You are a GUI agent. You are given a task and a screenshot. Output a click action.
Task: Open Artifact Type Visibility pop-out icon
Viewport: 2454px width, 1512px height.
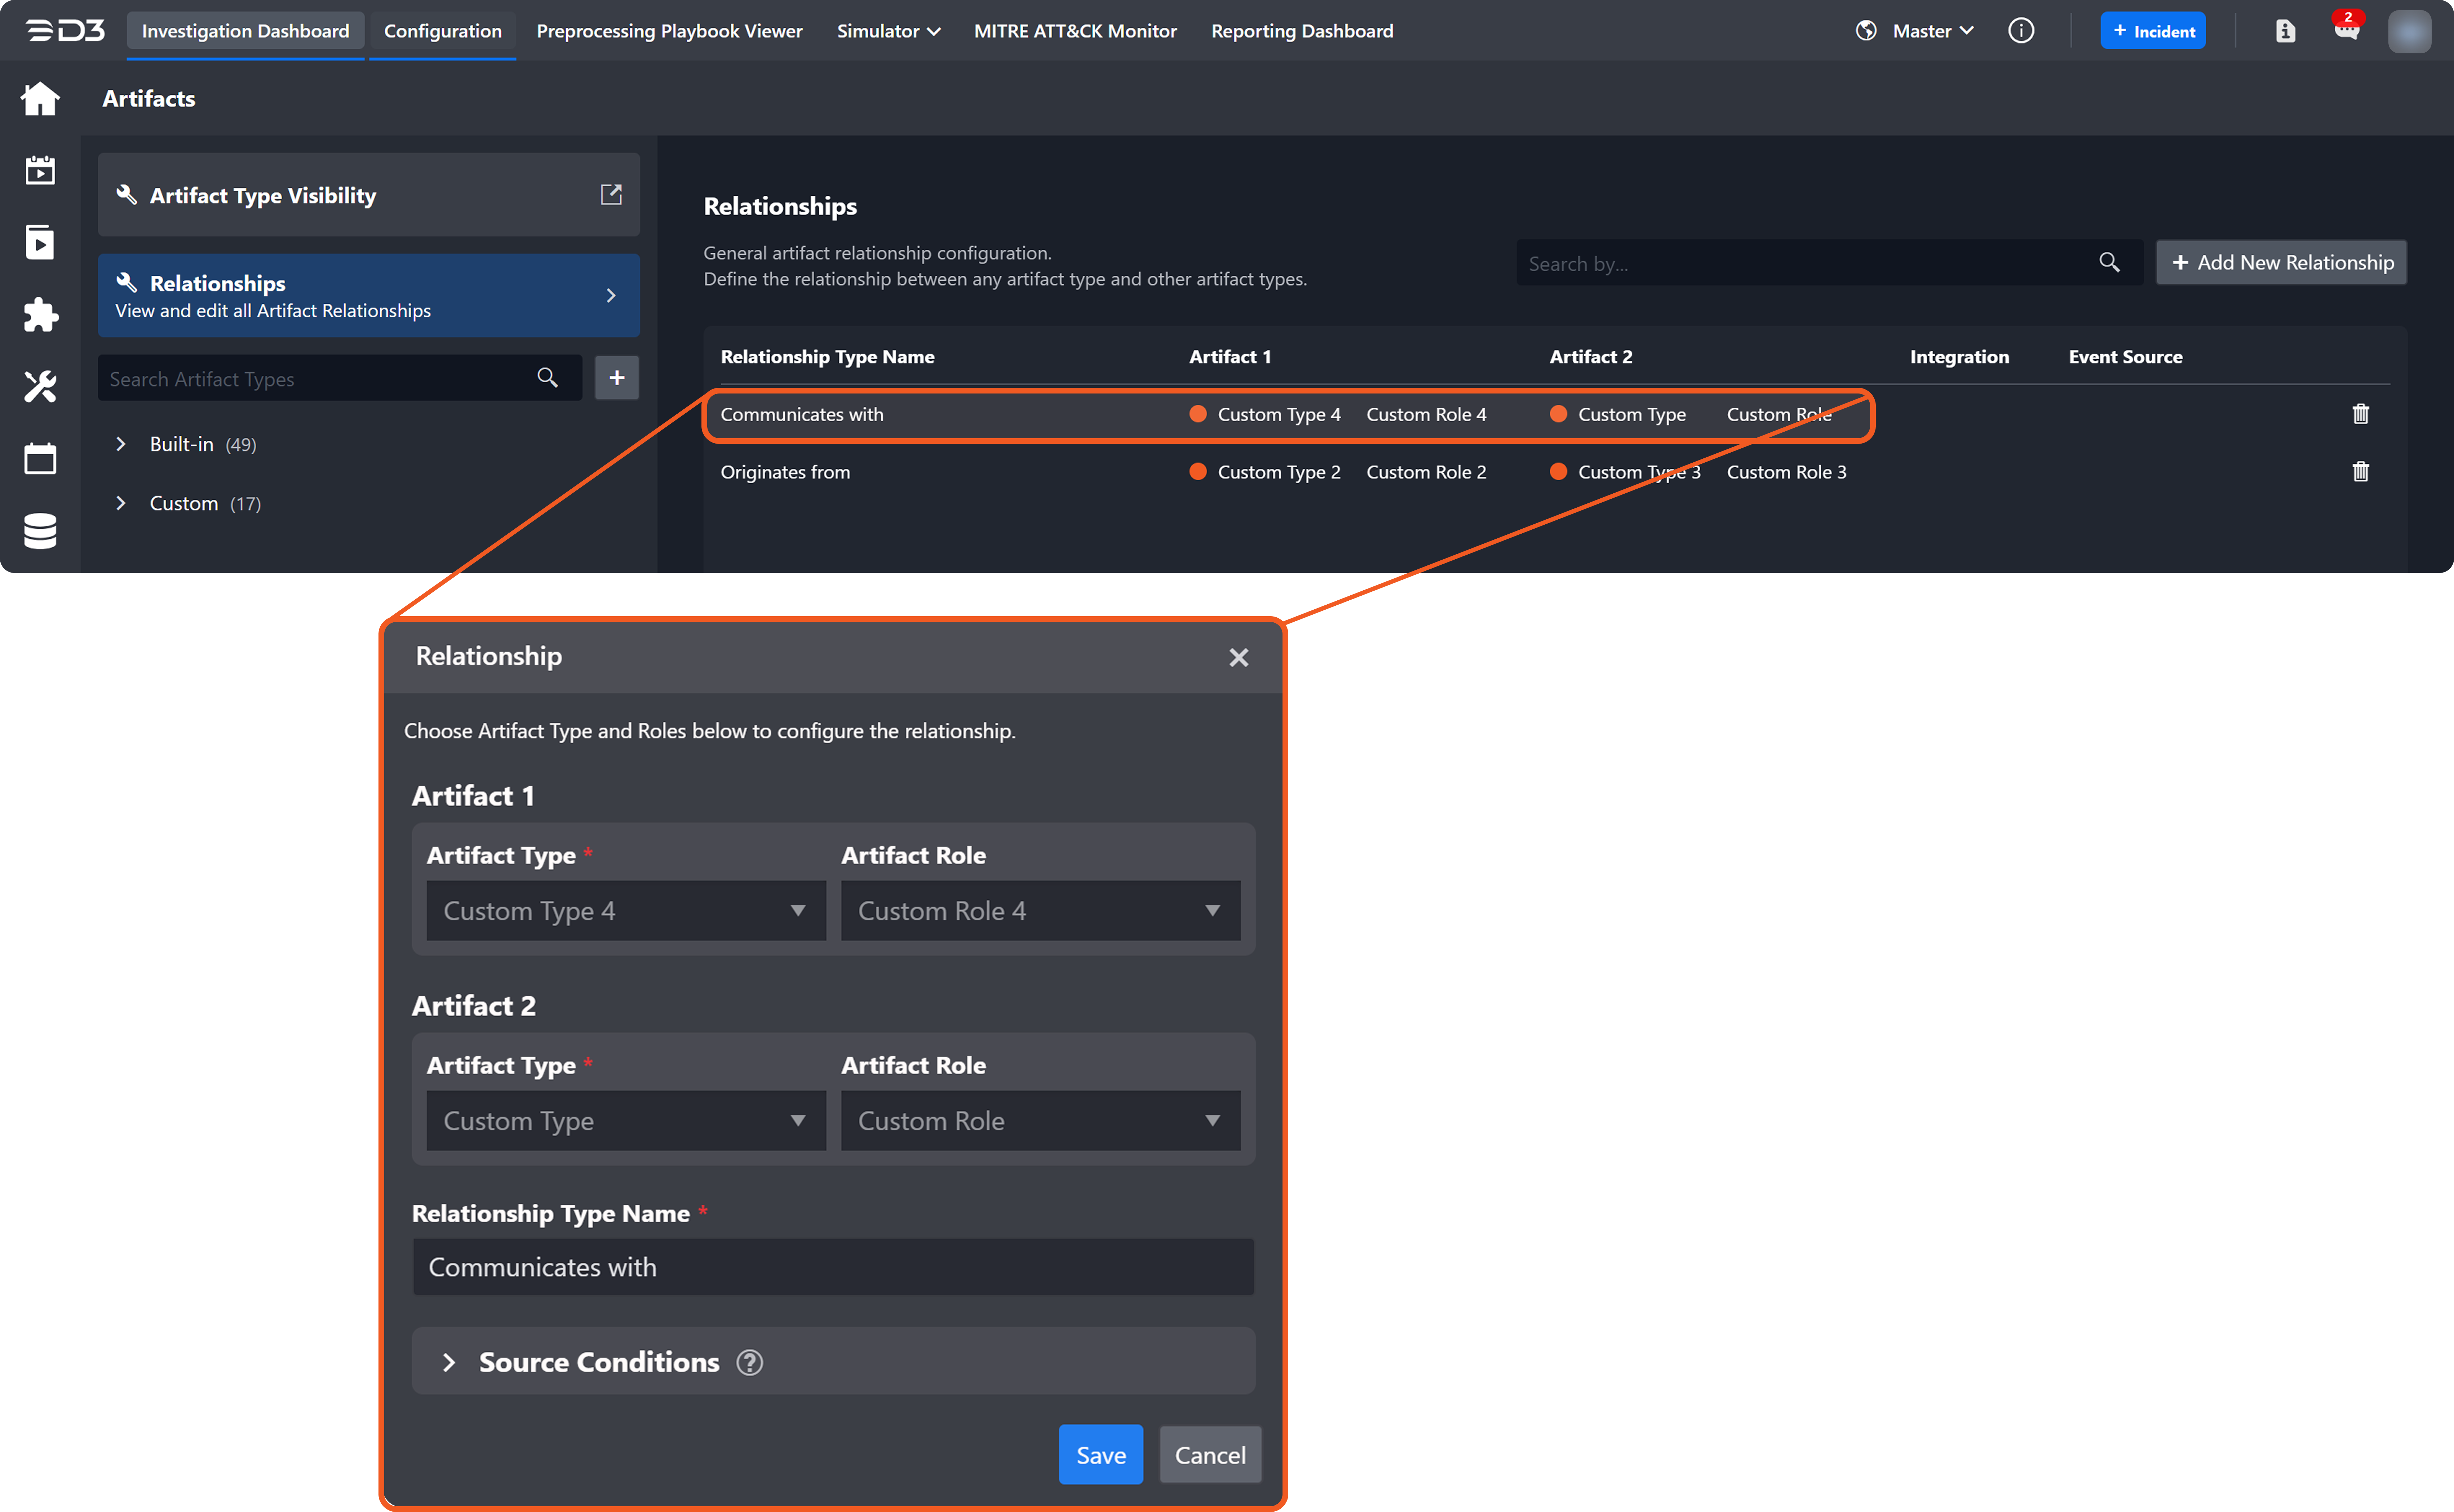[x=611, y=195]
